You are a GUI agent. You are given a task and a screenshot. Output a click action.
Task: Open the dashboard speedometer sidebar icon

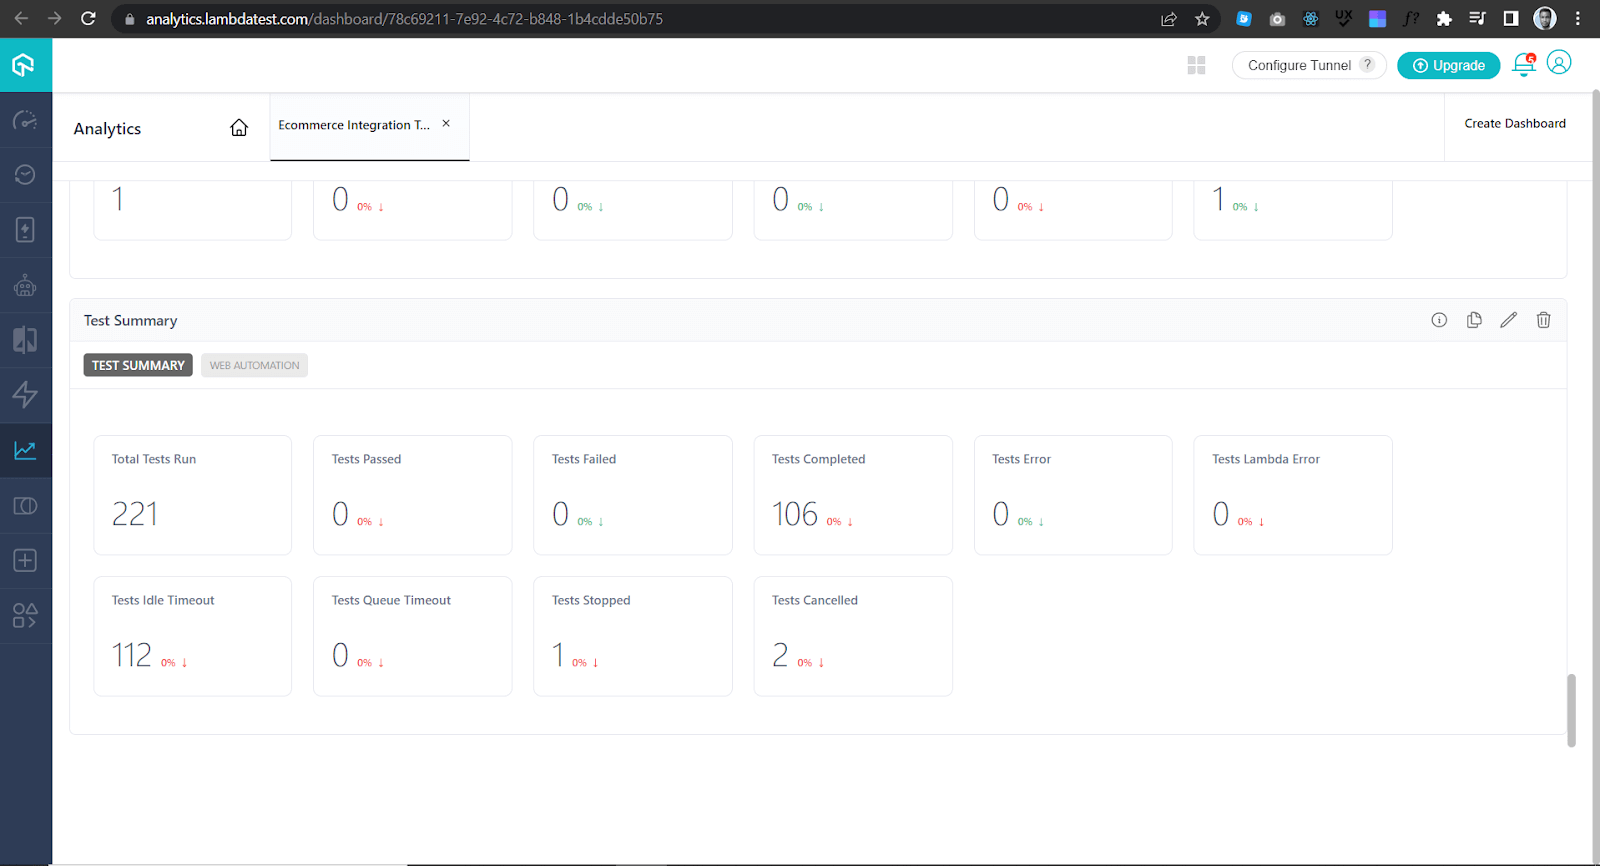click(x=25, y=121)
